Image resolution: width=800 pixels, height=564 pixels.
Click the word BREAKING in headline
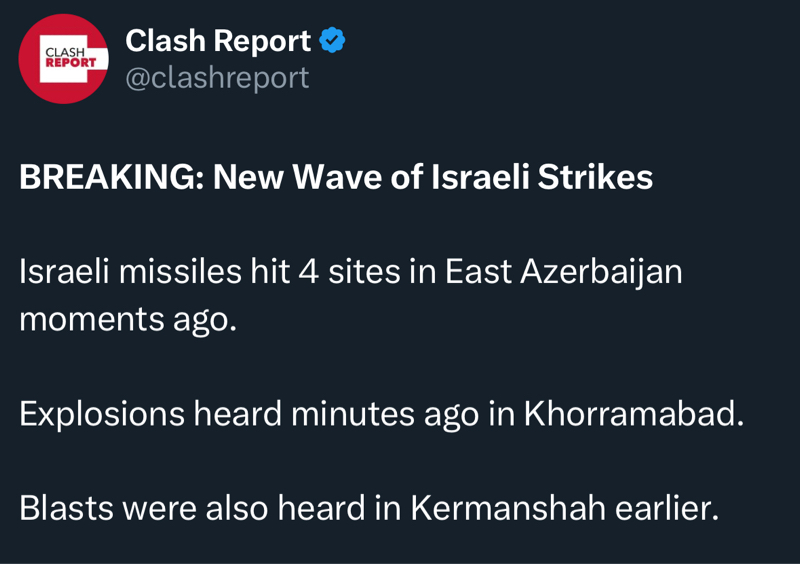click(x=110, y=177)
